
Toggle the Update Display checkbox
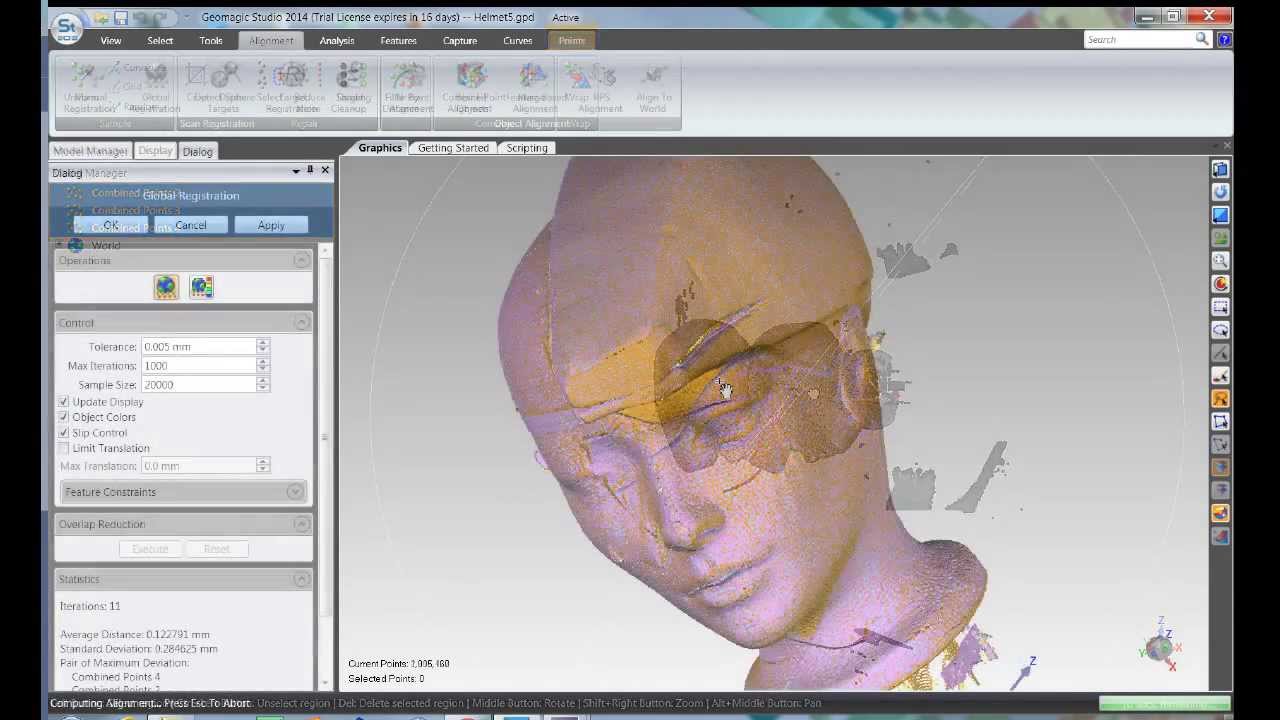pyautogui.click(x=64, y=402)
